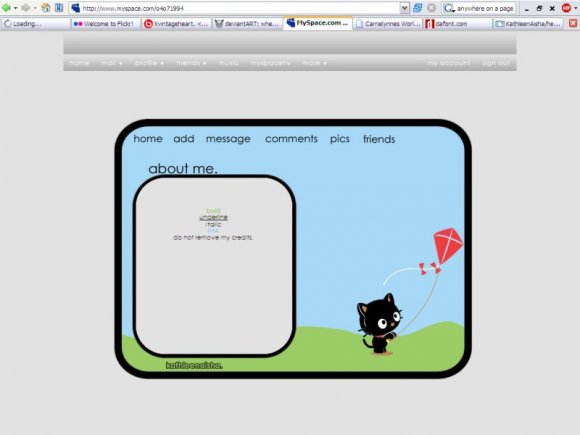Click the green 'bold' sample text
This screenshot has height=435, width=580.
tap(213, 211)
